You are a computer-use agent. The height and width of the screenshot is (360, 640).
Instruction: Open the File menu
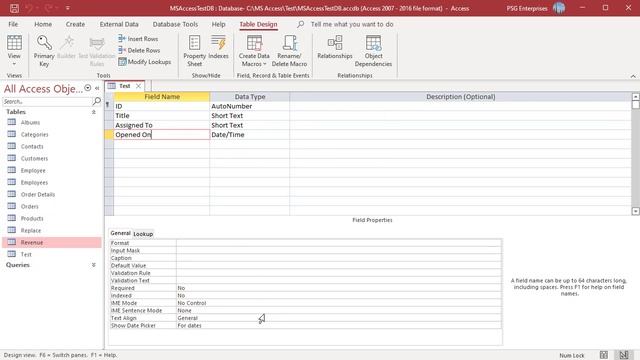point(13,24)
